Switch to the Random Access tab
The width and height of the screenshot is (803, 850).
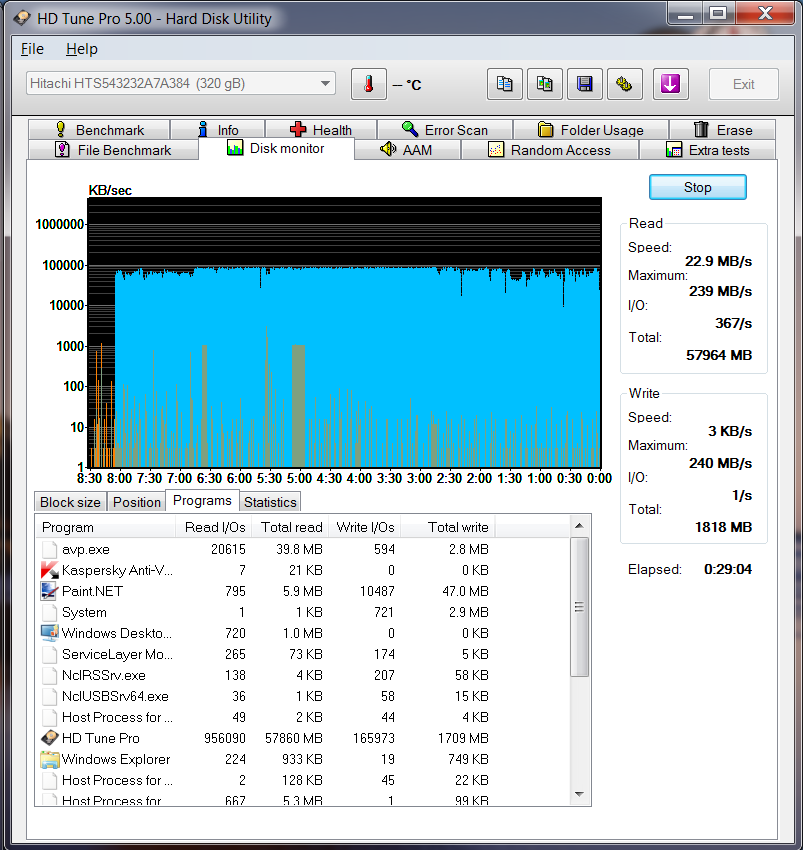click(x=550, y=150)
